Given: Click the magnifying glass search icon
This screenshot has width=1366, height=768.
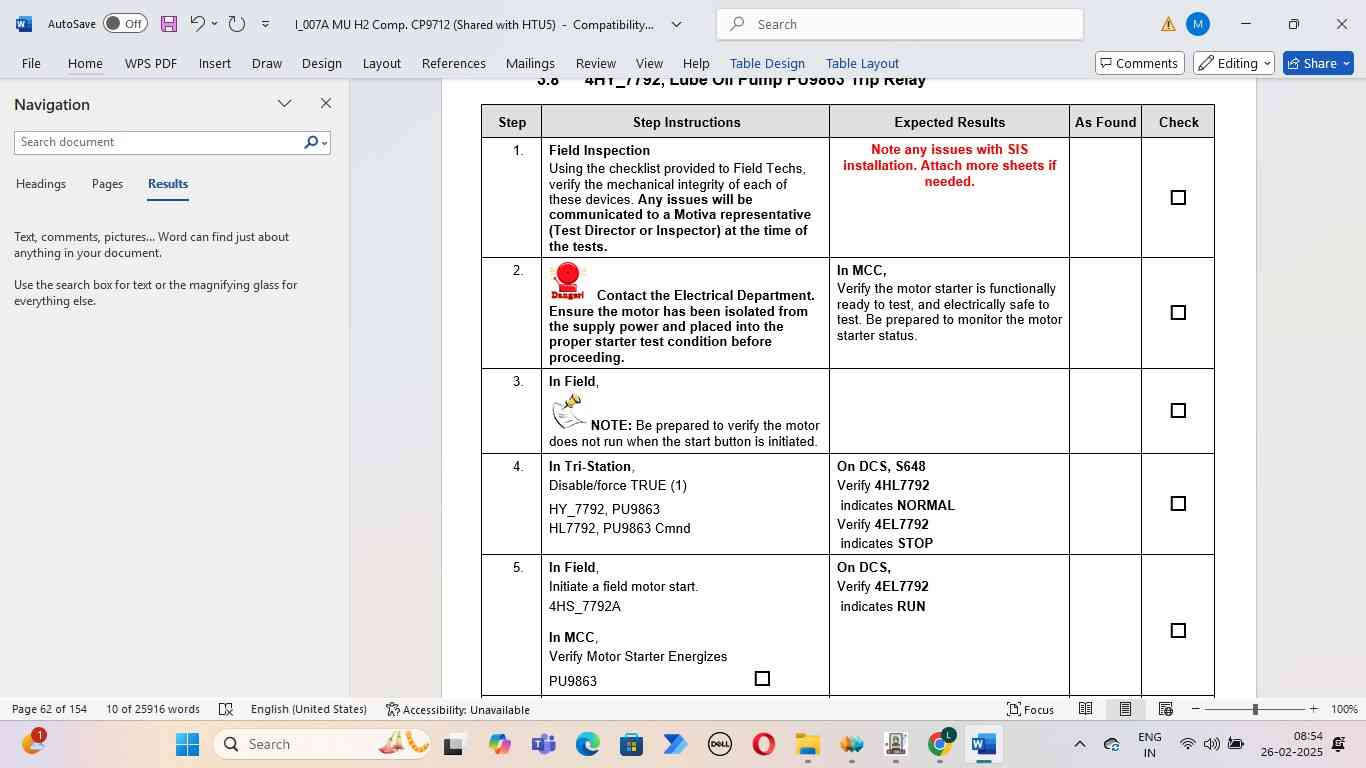Looking at the screenshot, I should click(311, 142).
